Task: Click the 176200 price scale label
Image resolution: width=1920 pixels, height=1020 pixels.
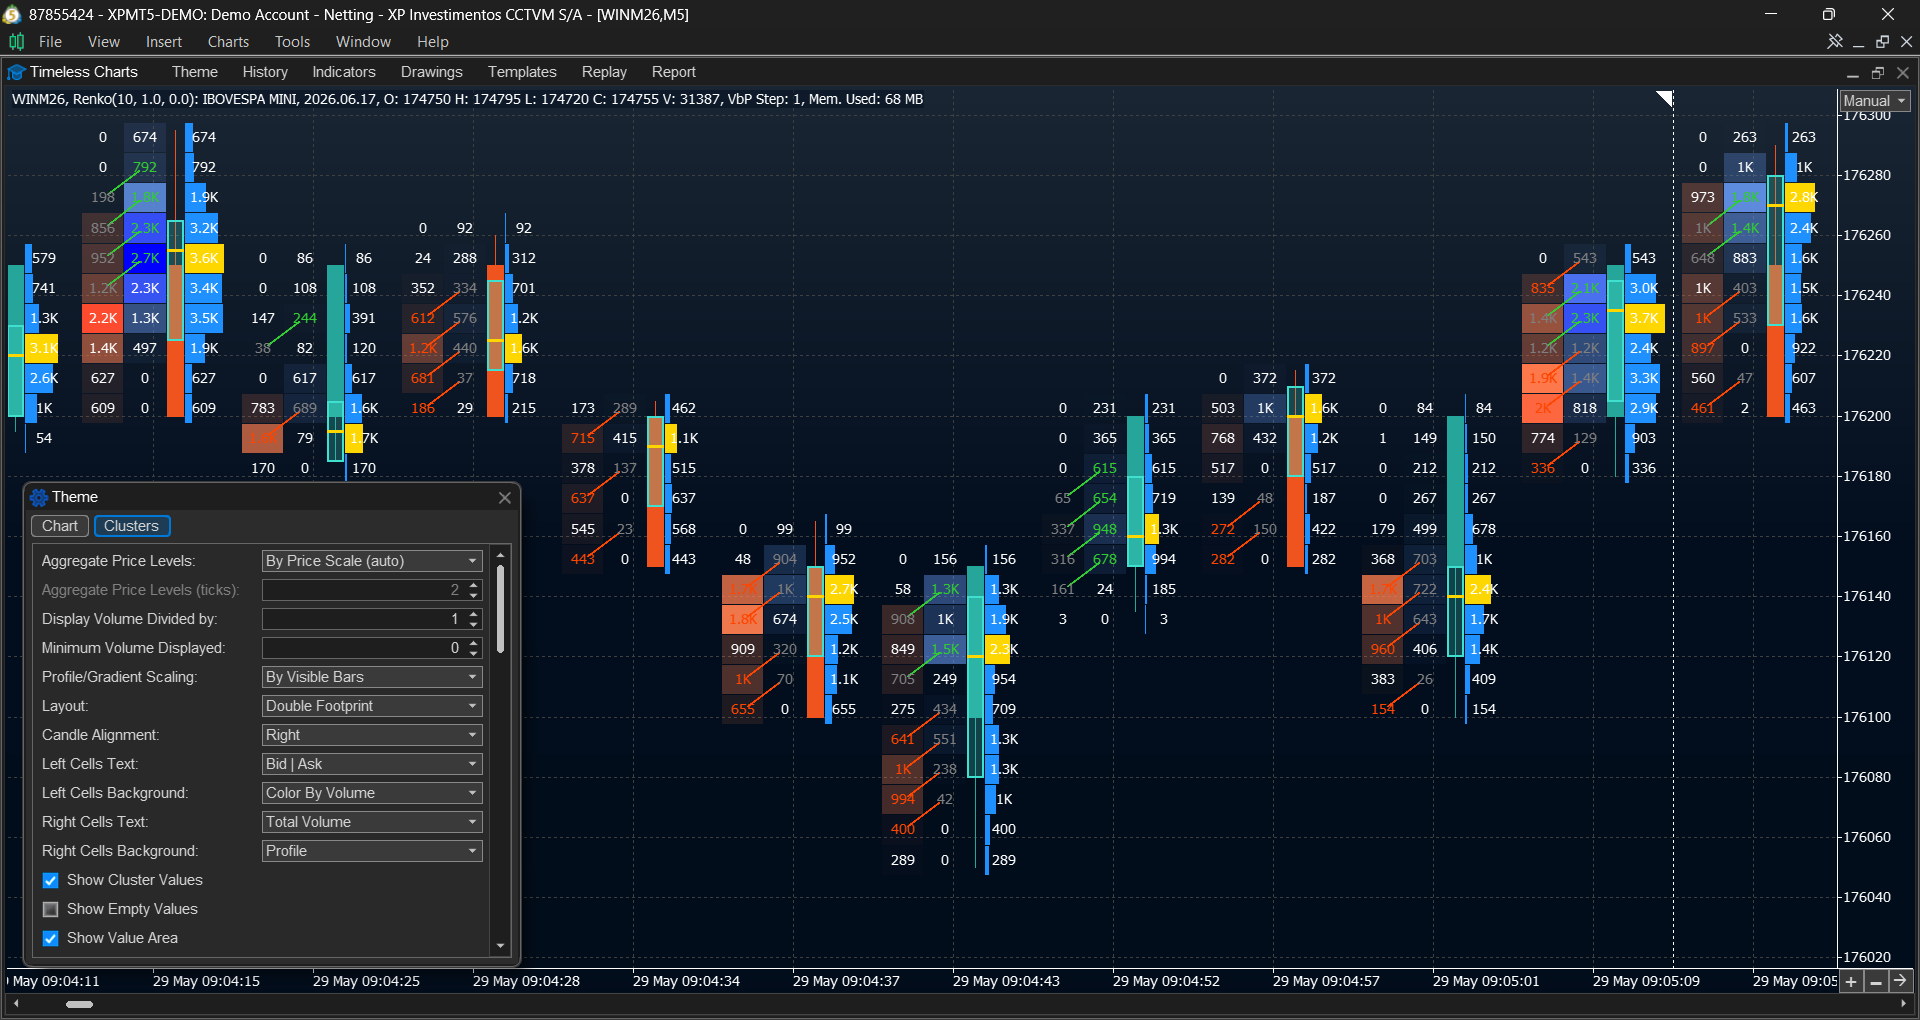Action: pos(1867,416)
